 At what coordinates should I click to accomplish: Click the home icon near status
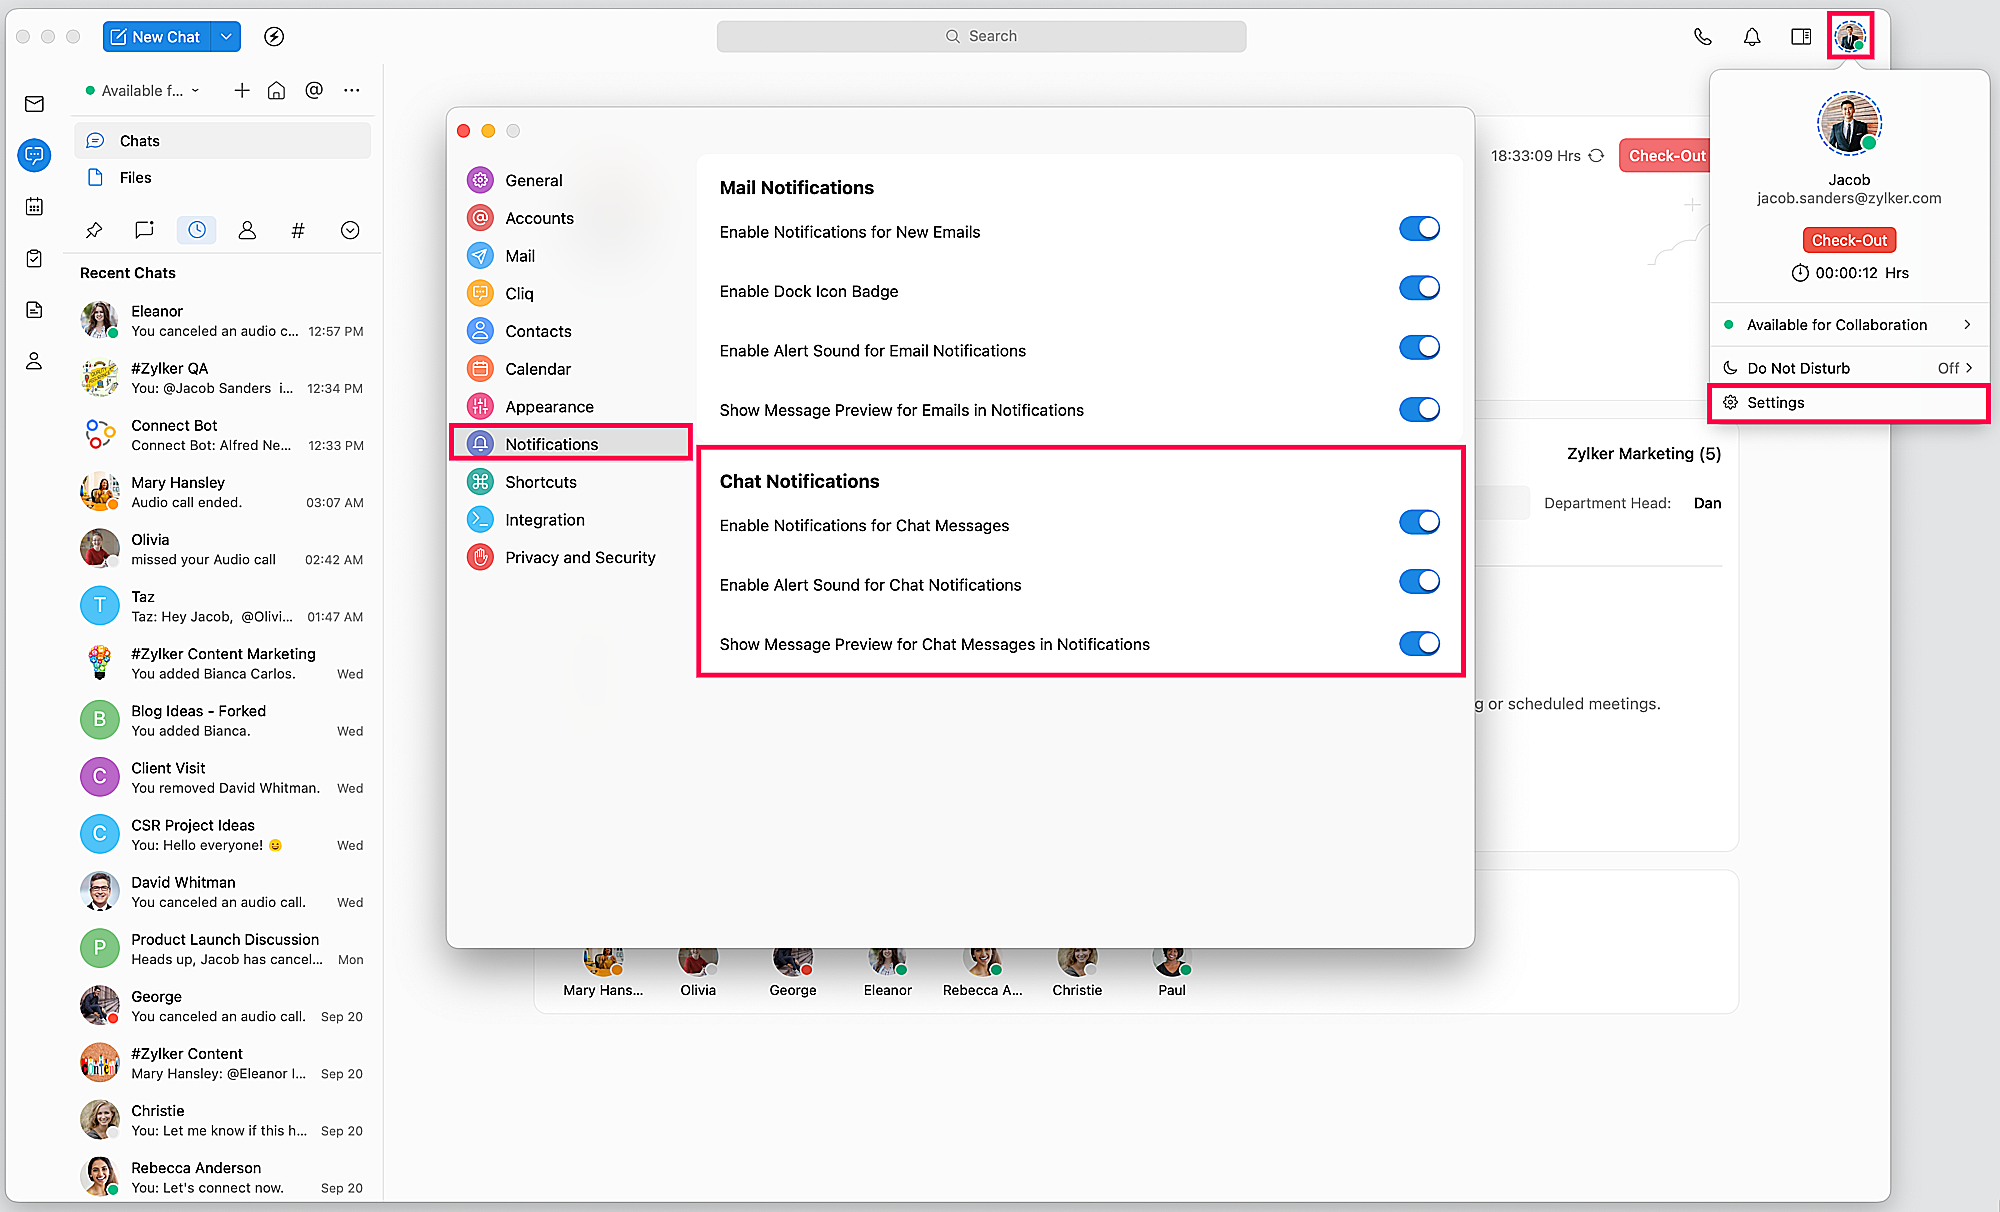(x=277, y=90)
